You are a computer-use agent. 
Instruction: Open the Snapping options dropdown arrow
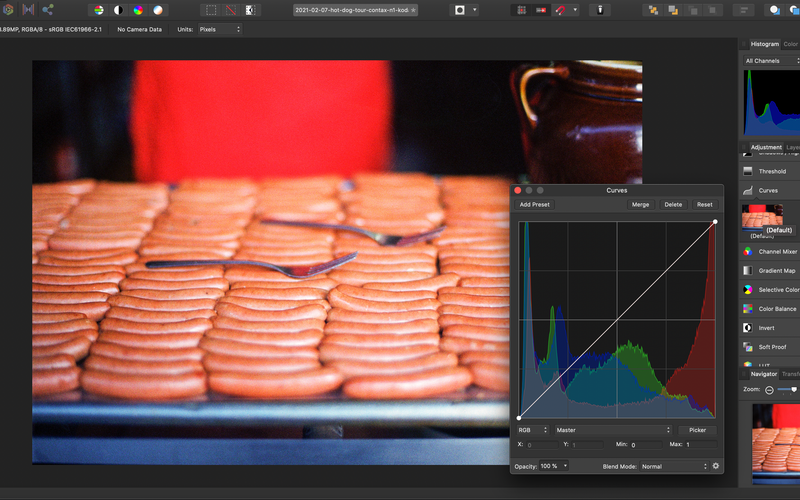575,10
